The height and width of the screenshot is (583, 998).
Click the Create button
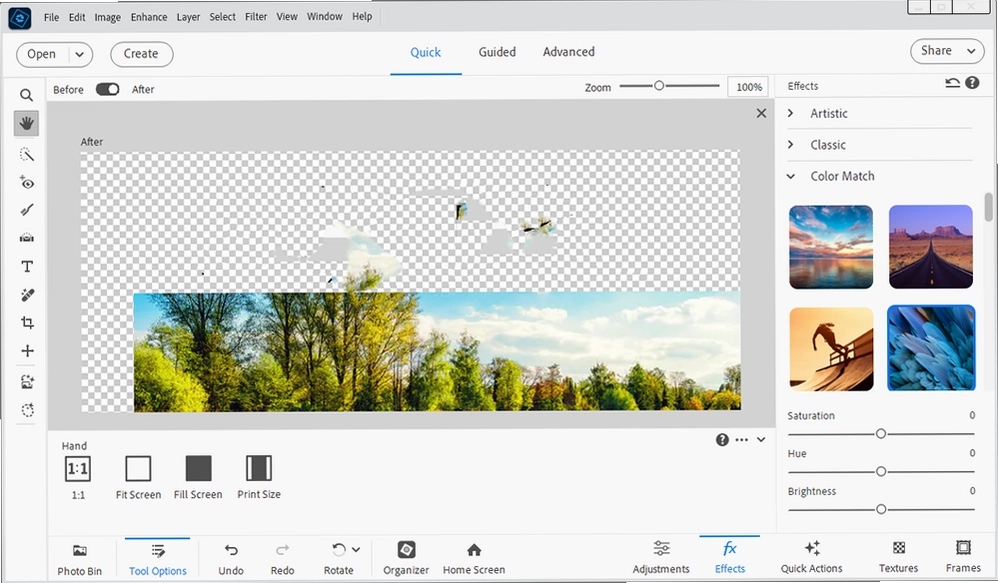[141, 54]
